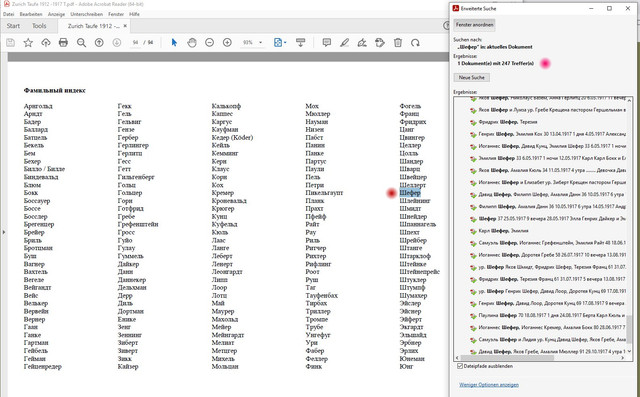Open the zoom percentage dropdown
The height and width of the screenshot is (397, 640).
260,42
